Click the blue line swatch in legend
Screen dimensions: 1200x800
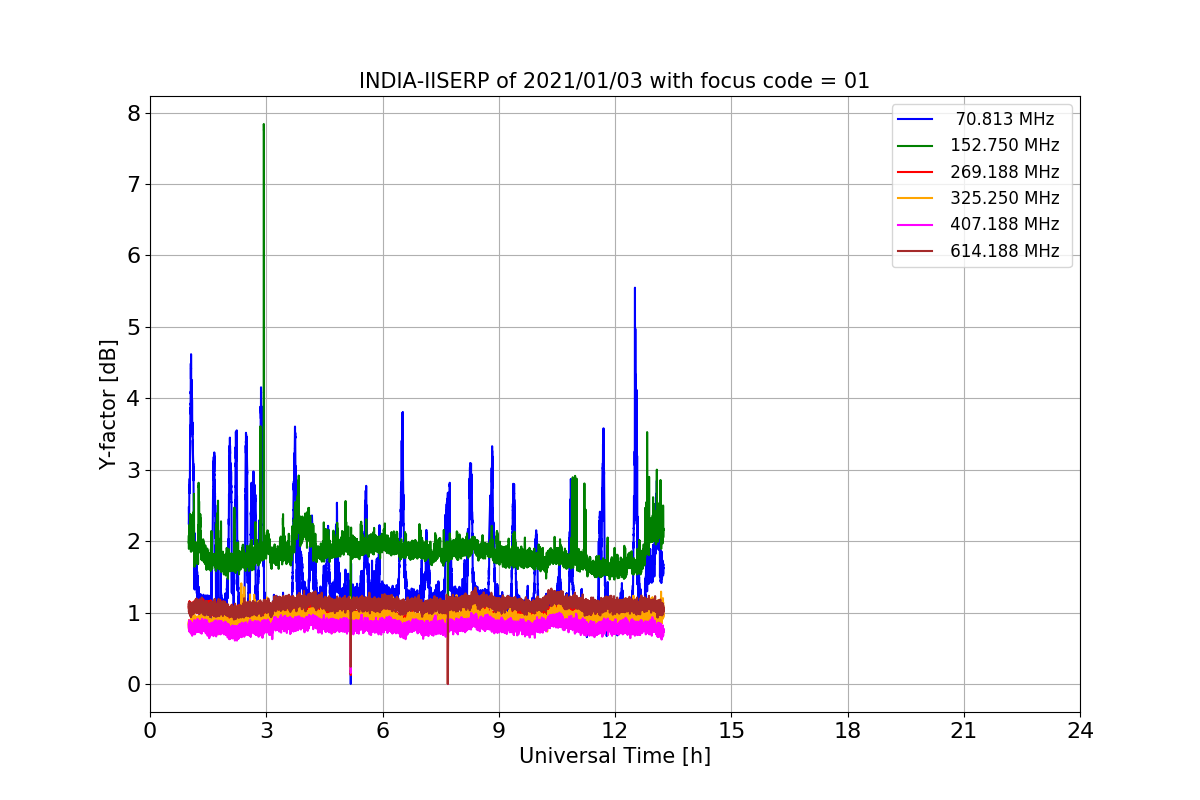click(915, 119)
